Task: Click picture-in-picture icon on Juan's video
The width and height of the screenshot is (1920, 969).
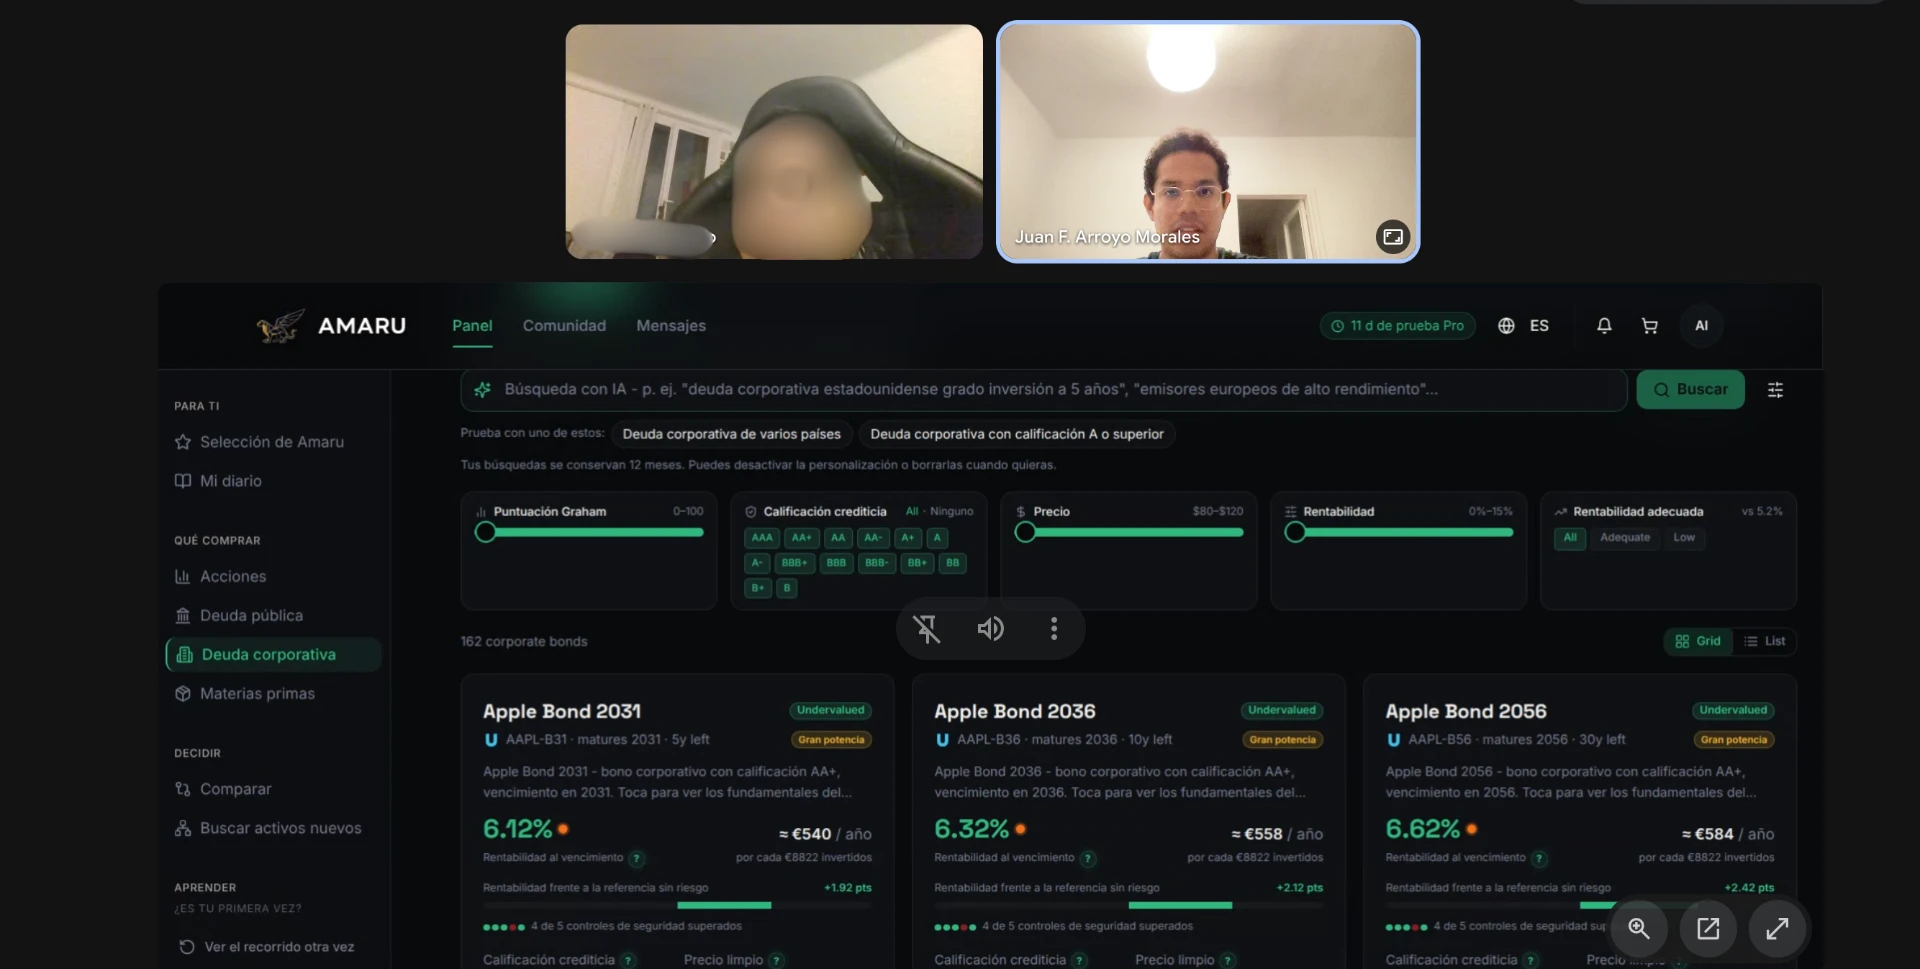Action: 1392,237
